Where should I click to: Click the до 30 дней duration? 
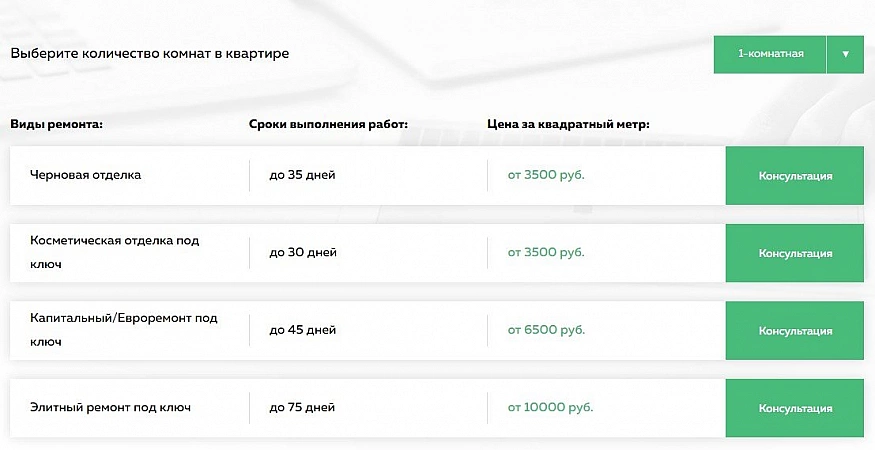click(303, 253)
